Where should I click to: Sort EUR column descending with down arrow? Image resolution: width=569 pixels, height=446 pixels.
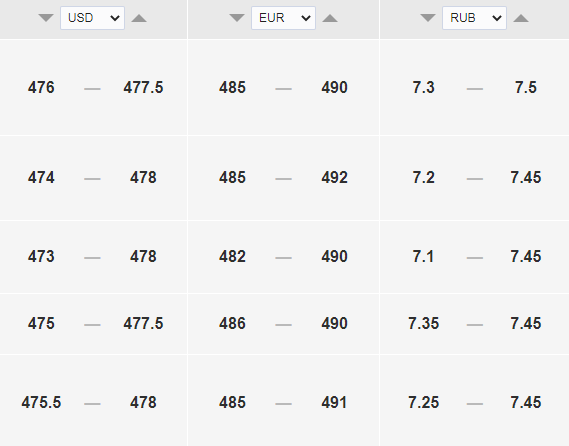tap(237, 18)
